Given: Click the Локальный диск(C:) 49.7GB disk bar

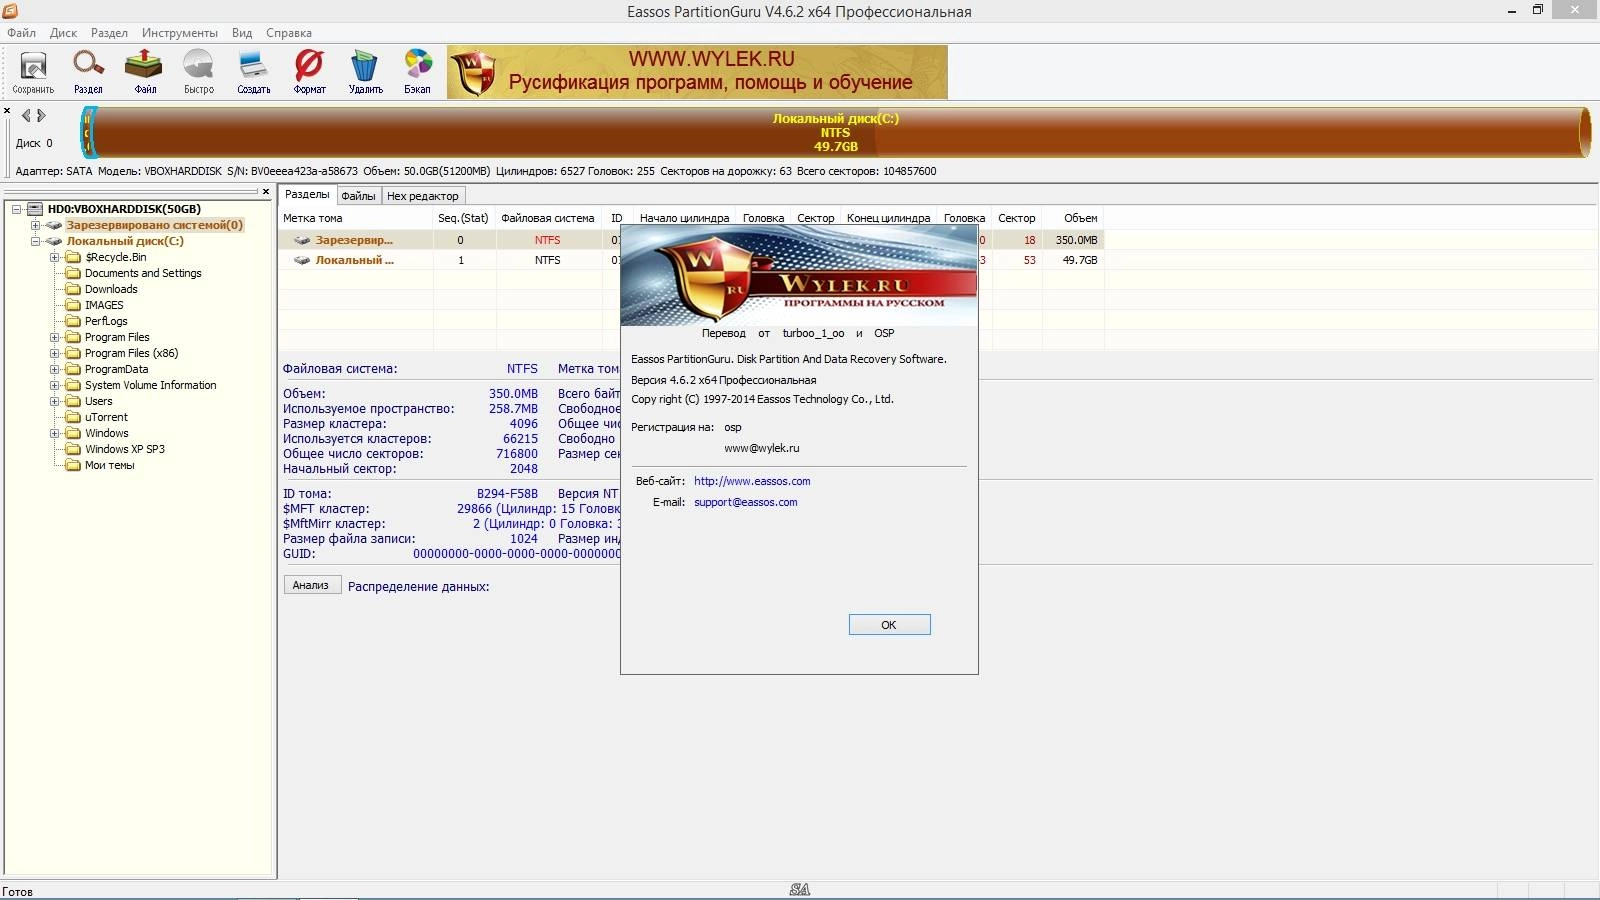Looking at the screenshot, I should [x=840, y=132].
